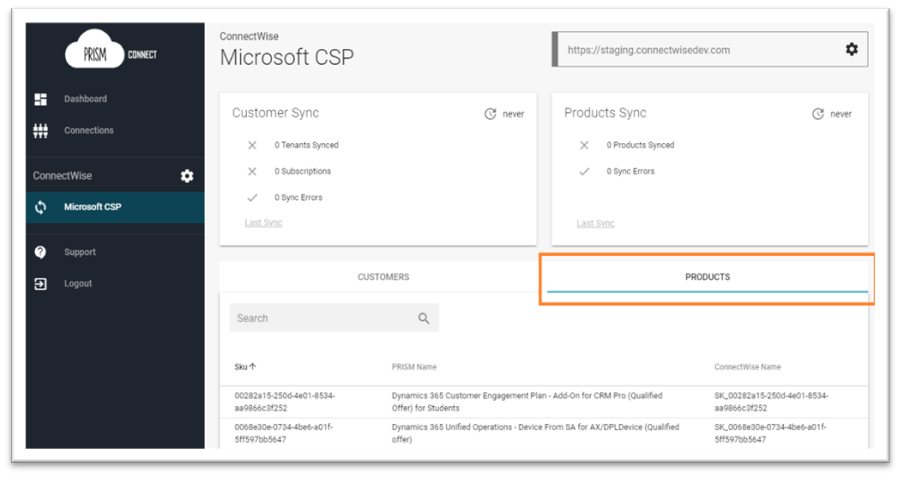Click the Connections plug icon

[40, 130]
